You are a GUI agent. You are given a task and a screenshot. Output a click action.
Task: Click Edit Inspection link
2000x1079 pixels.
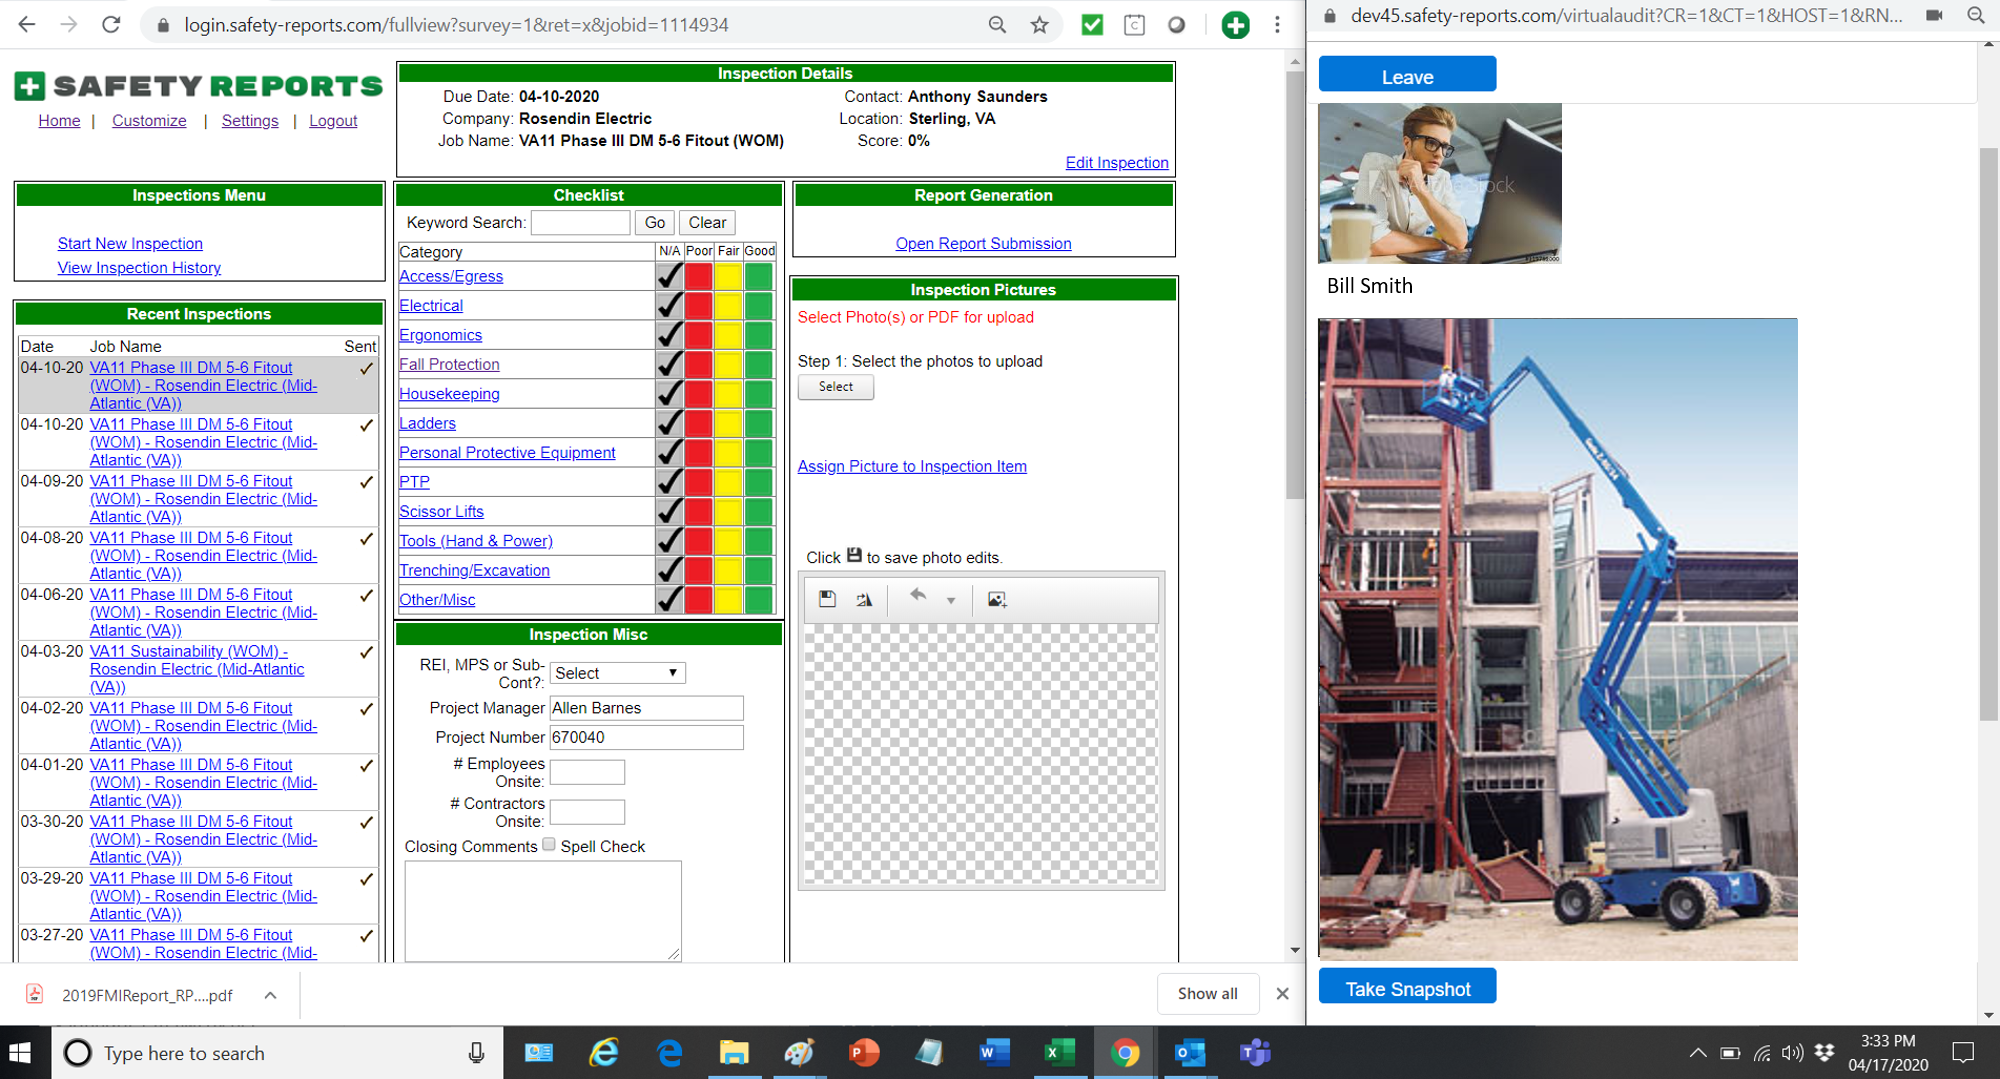point(1117,162)
